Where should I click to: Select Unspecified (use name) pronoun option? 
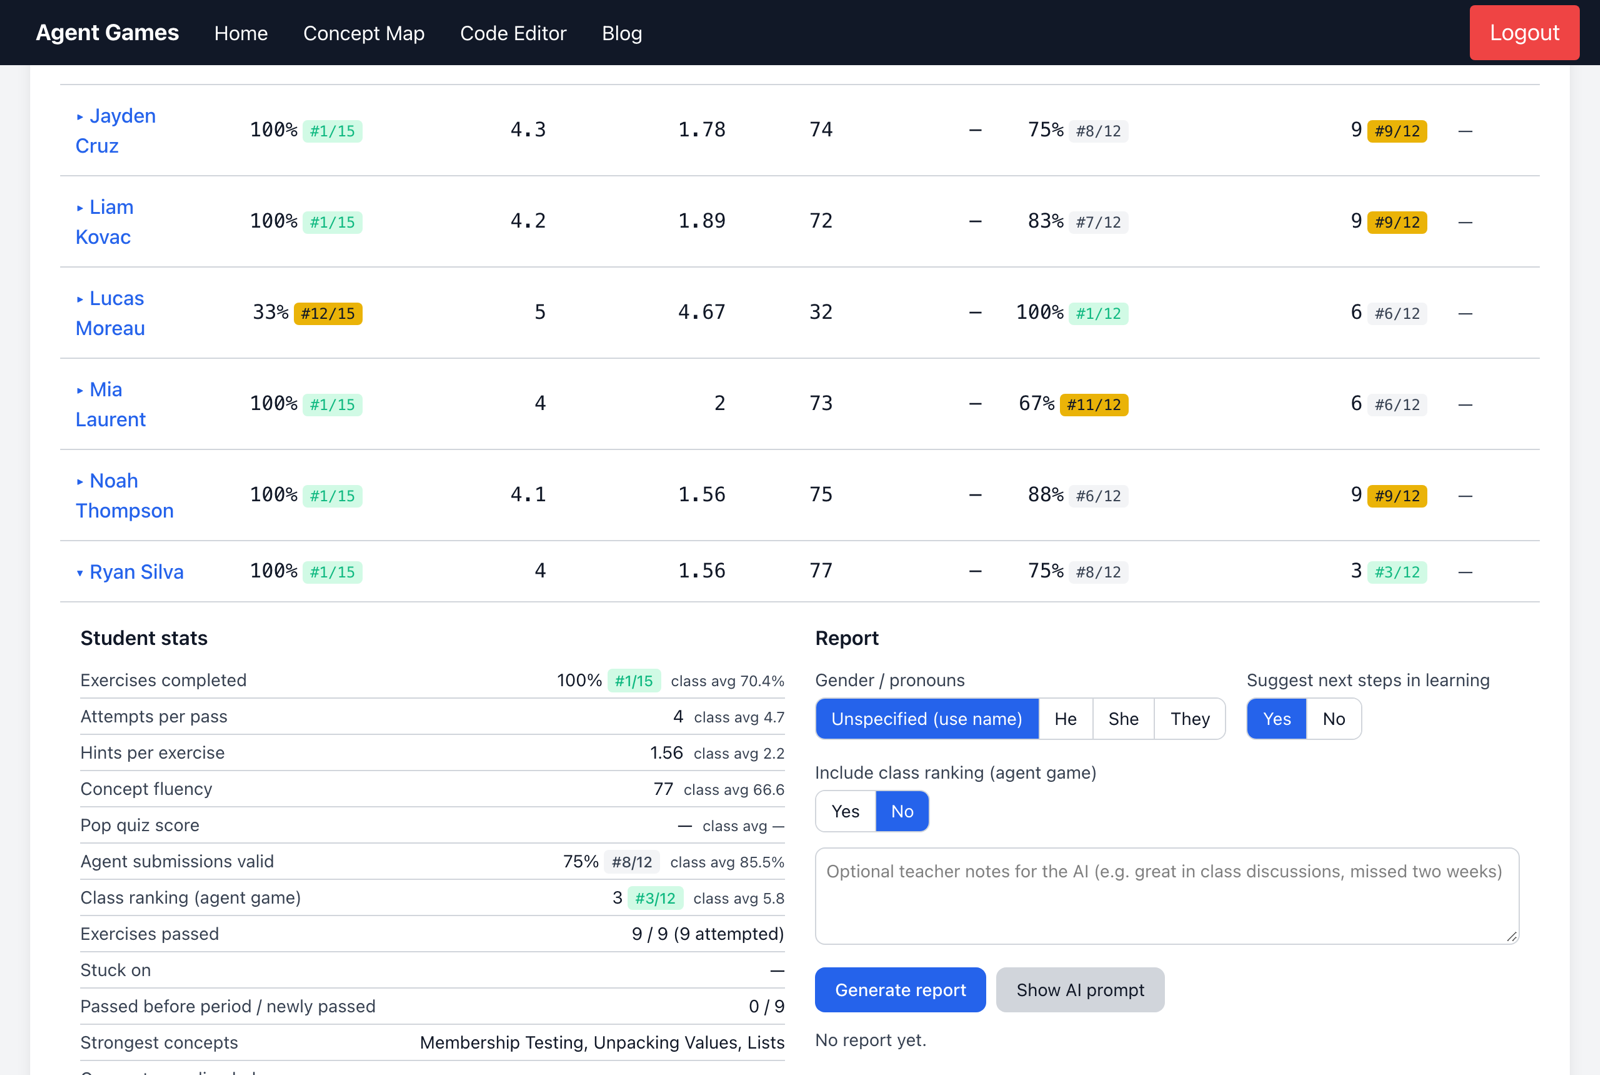927,719
